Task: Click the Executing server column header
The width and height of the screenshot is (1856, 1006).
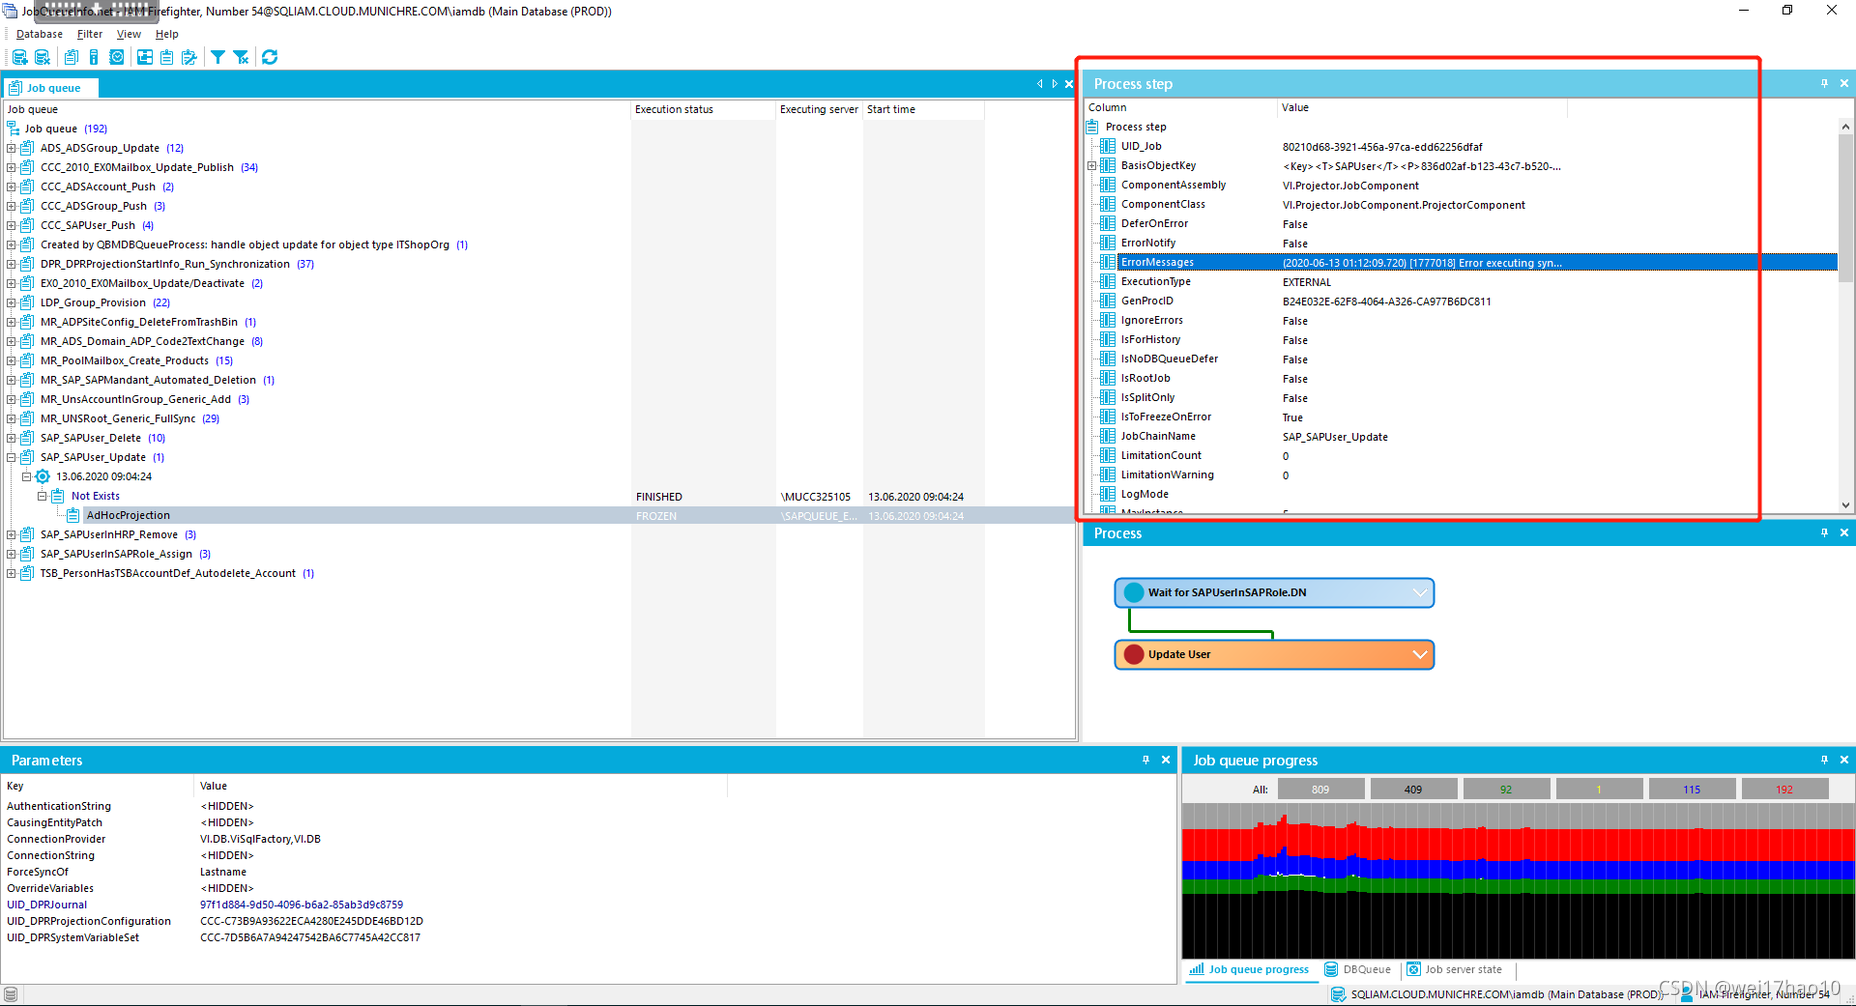Action: 819,109
